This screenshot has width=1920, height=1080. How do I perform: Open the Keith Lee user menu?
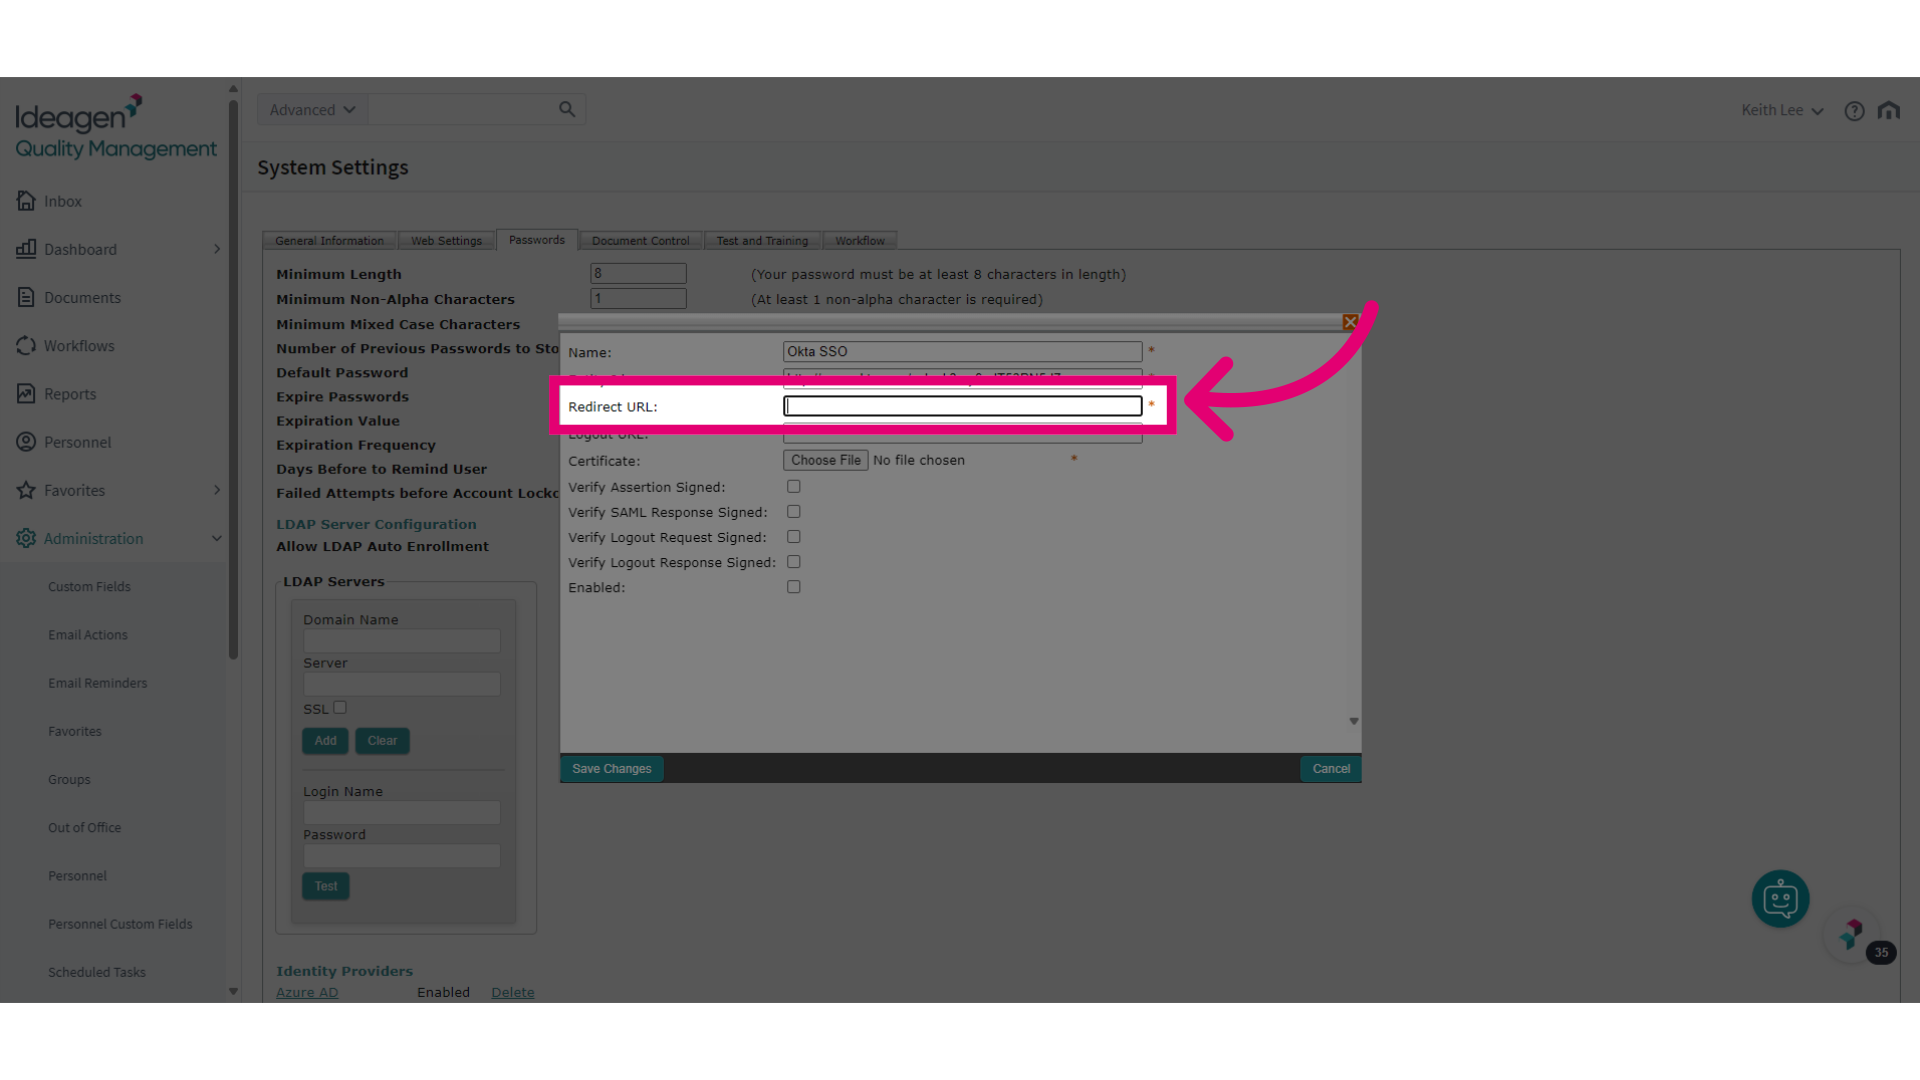[x=1782, y=110]
